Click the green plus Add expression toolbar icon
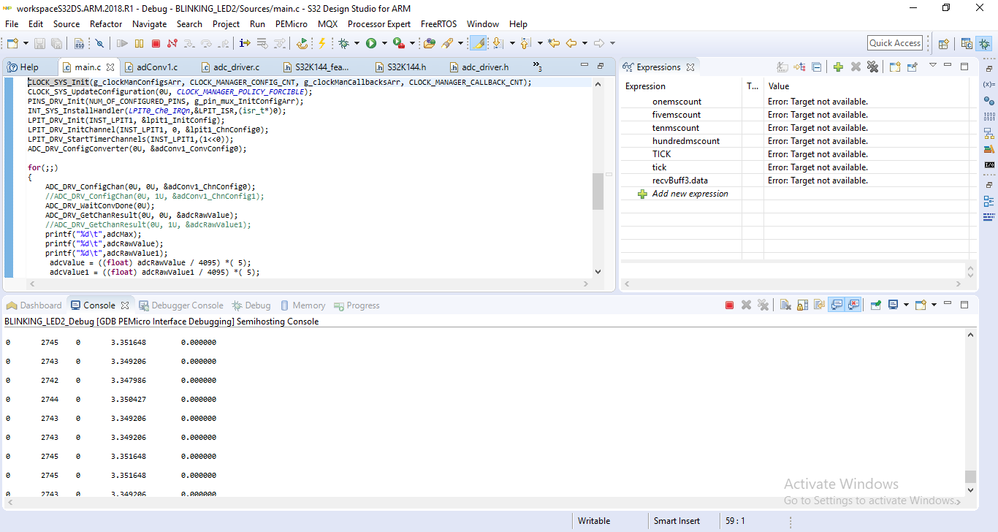Viewport: 998px width, 532px height. (838, 67)
